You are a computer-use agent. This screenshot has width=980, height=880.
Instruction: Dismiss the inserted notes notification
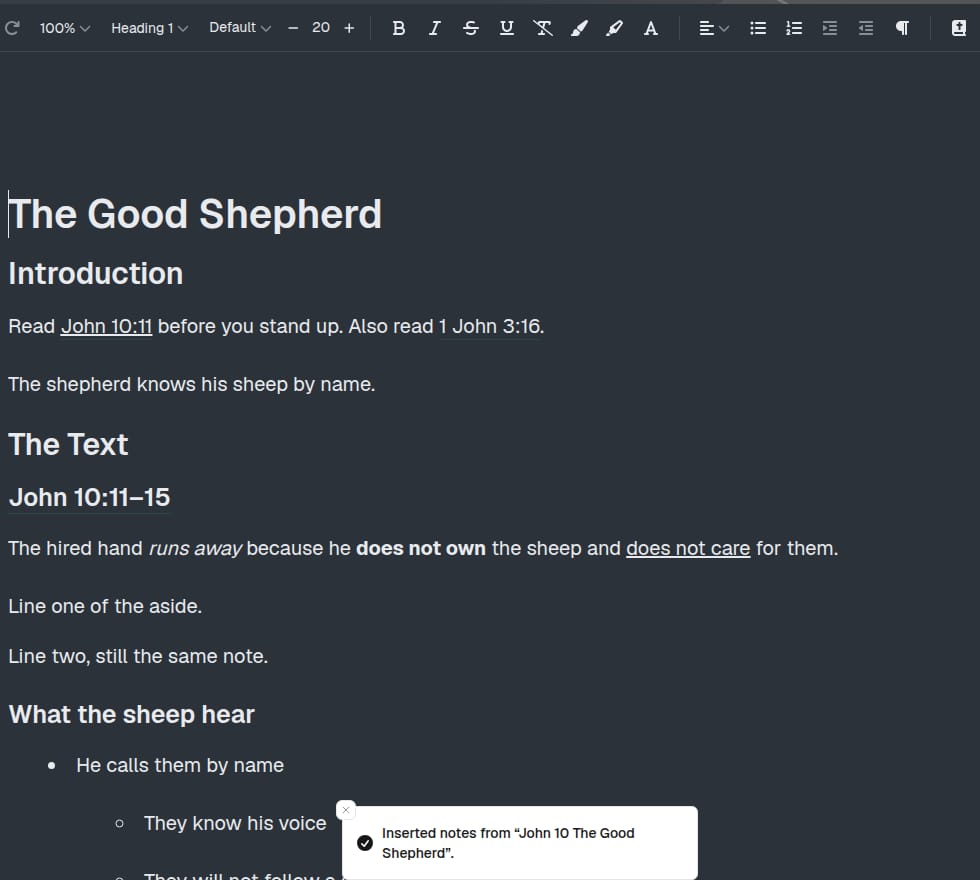pyautogui.click(x=346, y=810)
